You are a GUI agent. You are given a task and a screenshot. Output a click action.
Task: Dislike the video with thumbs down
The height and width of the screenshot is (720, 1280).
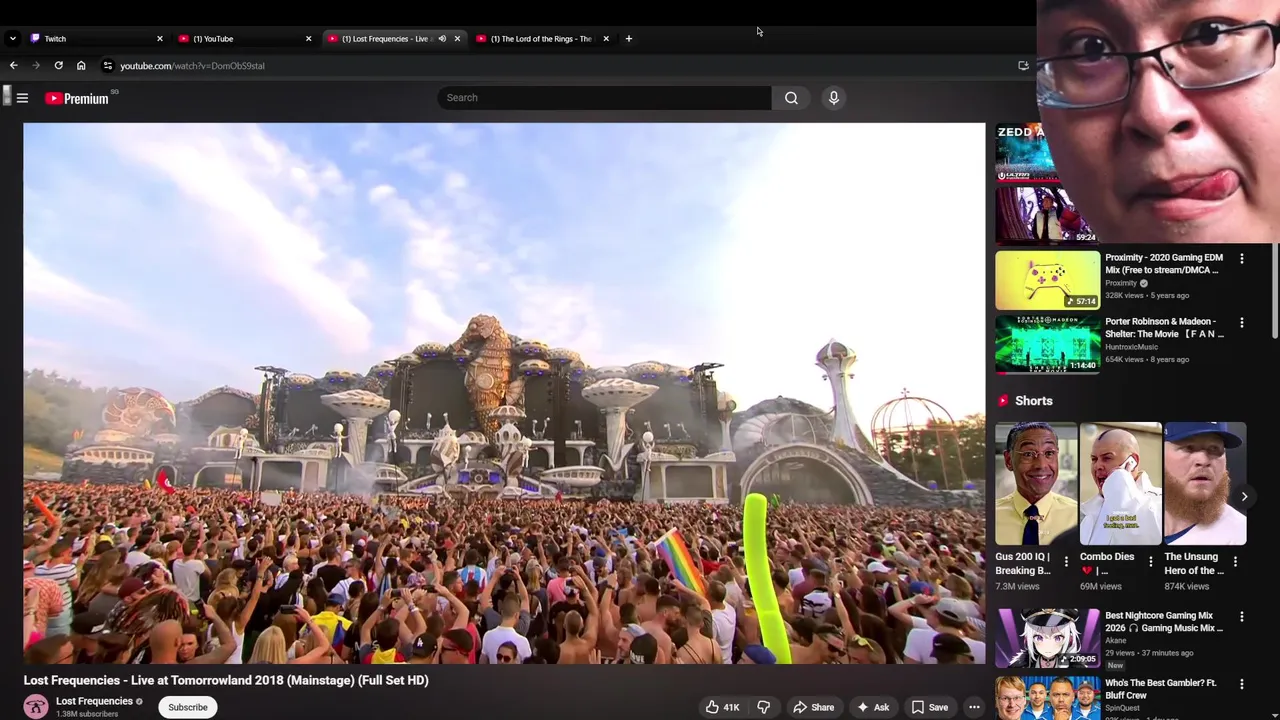point(763,707)
